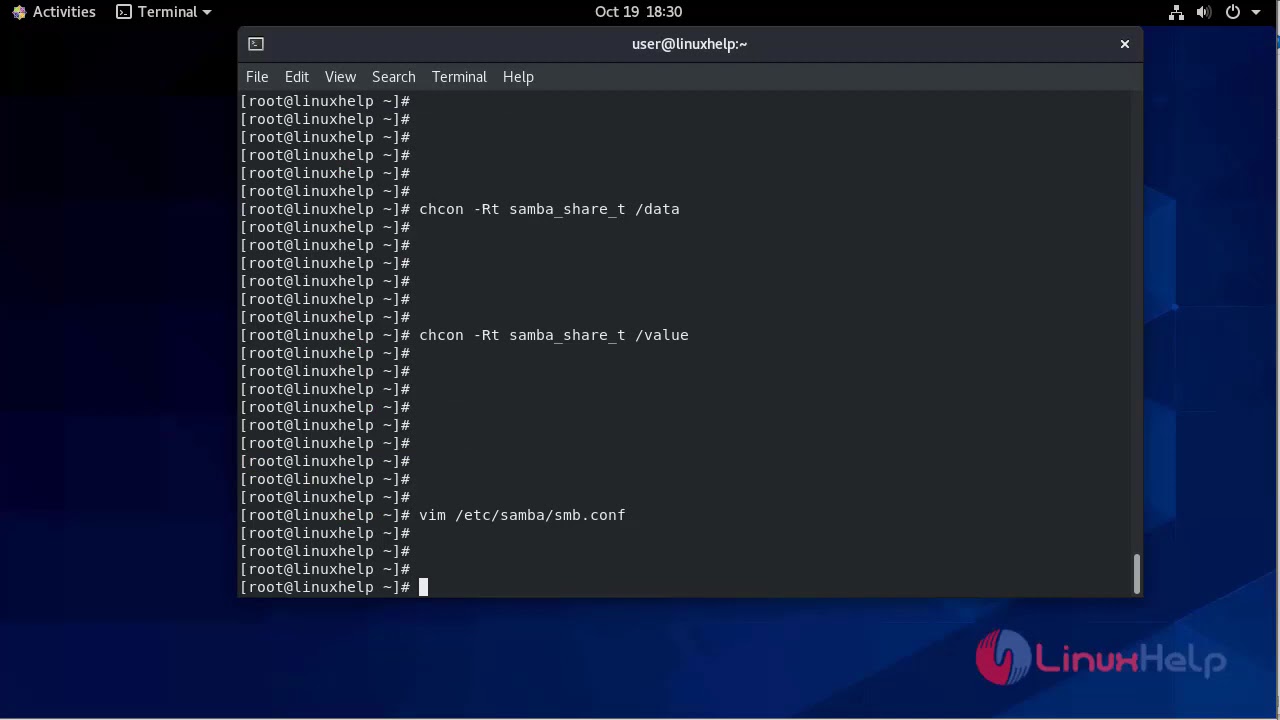Image resolution: width=1280 pixels, height=720 pixels.
Task: Click the terminal icon in the top bar
Action: pos(124,12)
